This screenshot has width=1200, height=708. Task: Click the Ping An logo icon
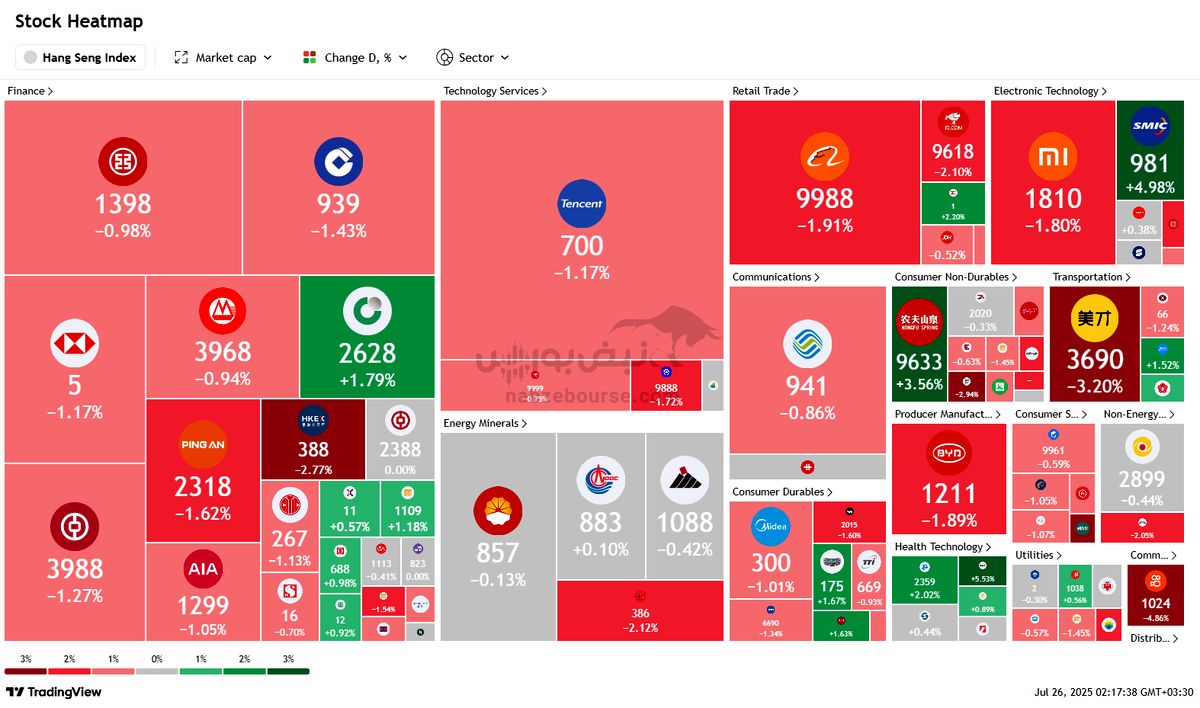[203, 444]
